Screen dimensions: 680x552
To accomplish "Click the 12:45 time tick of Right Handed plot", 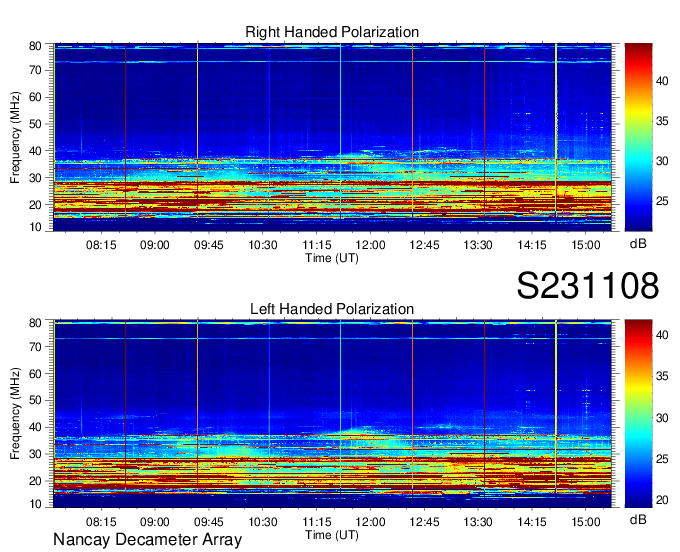I will [424, 245].
